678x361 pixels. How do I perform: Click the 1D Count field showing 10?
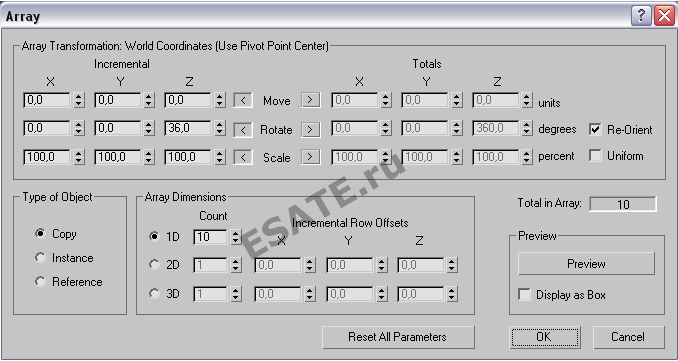[211, 237]
